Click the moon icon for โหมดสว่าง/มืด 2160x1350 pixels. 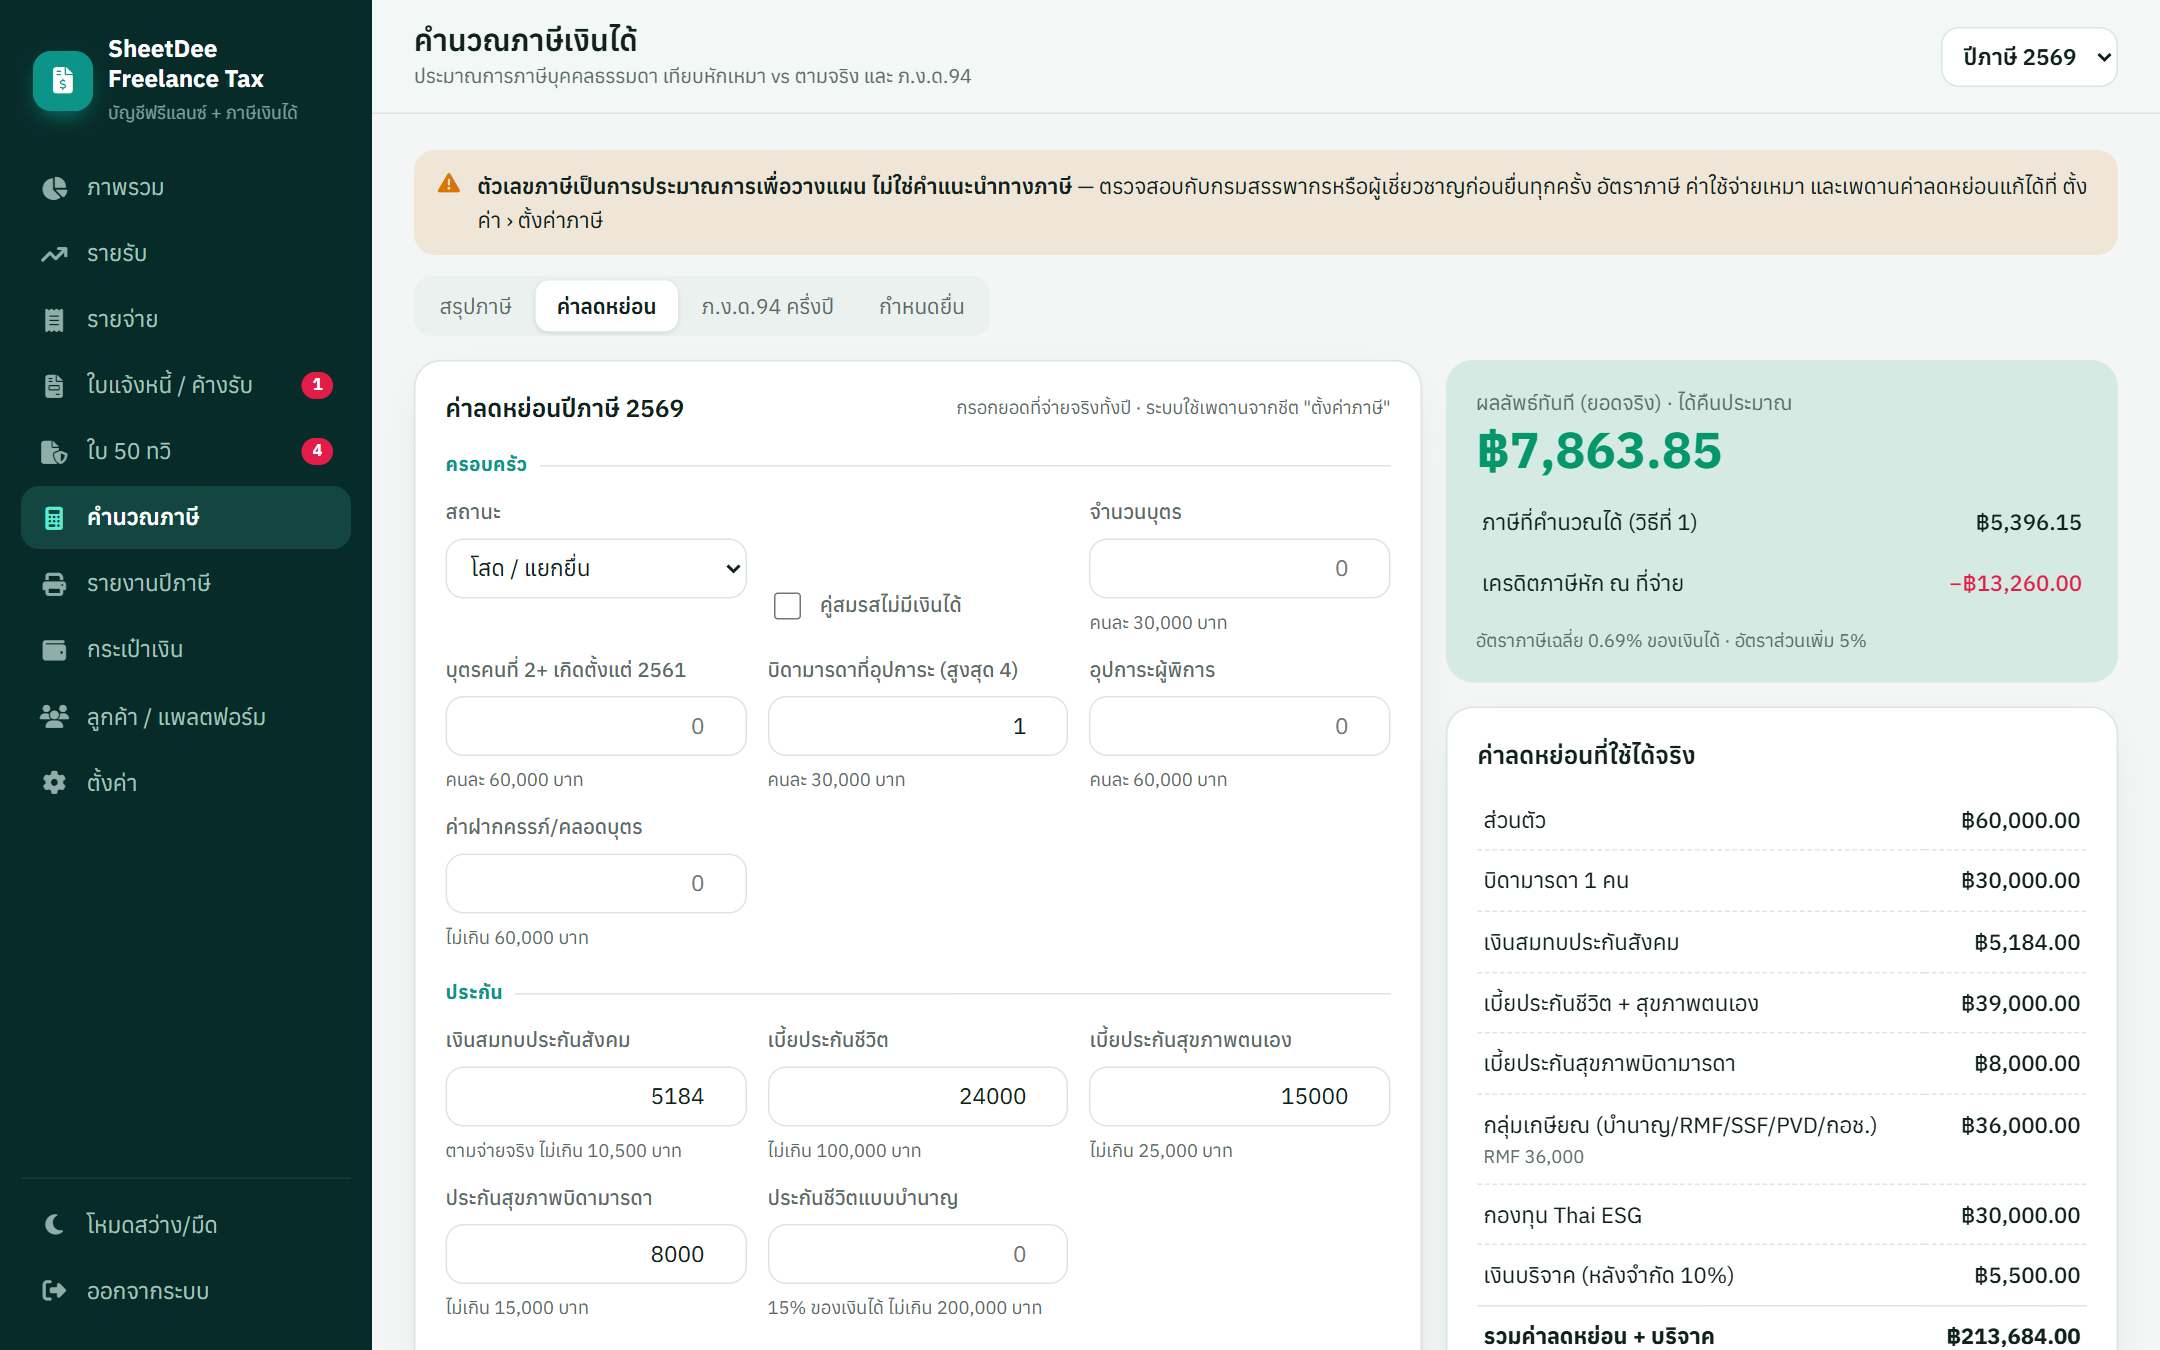[x=54, y=1224]
